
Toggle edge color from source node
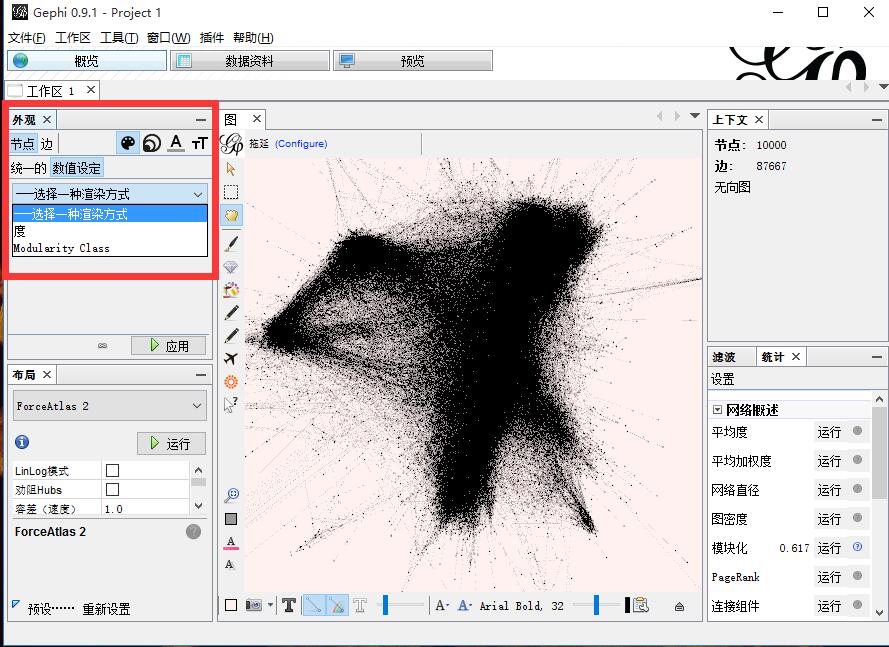[337, 605]
